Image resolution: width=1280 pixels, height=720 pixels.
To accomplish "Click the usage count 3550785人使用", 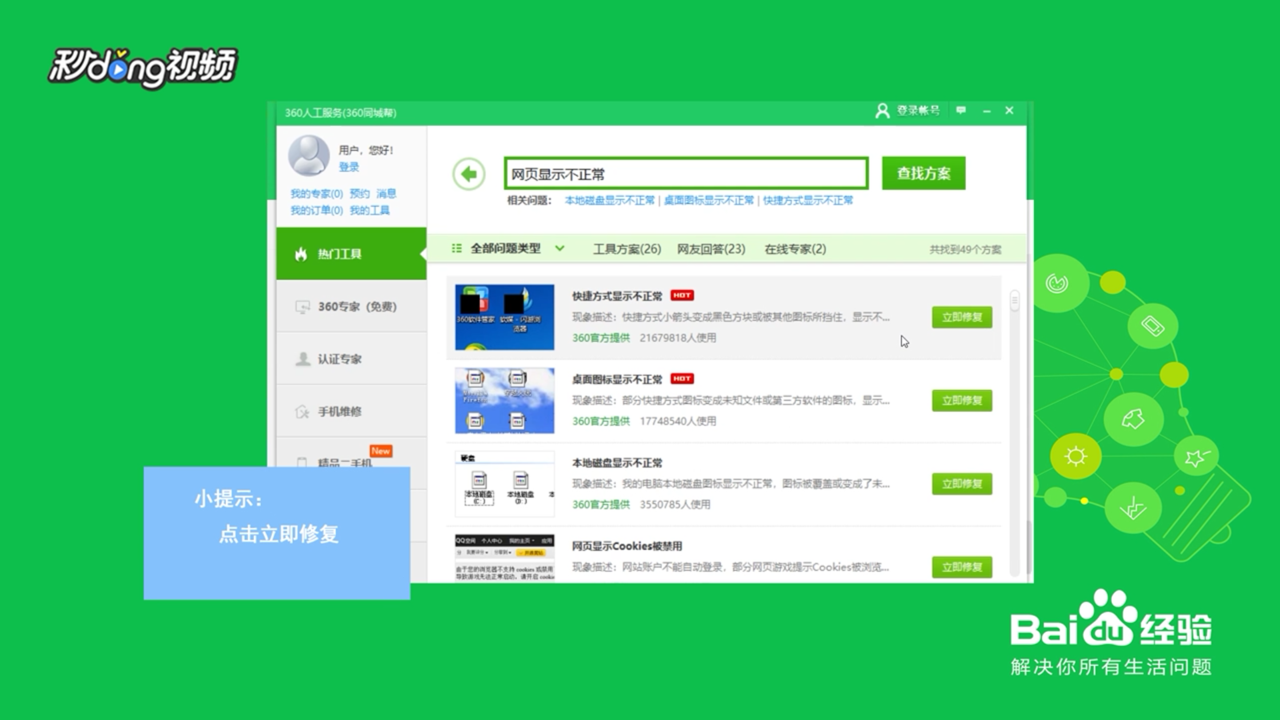I will 675,505.
